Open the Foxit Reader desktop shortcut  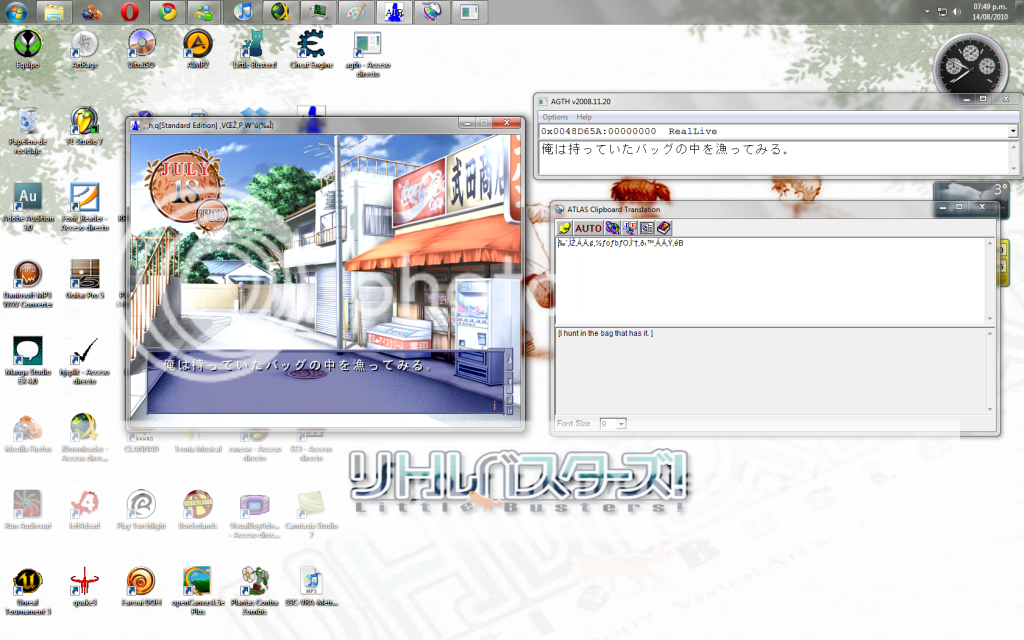(x=85, y=207)
